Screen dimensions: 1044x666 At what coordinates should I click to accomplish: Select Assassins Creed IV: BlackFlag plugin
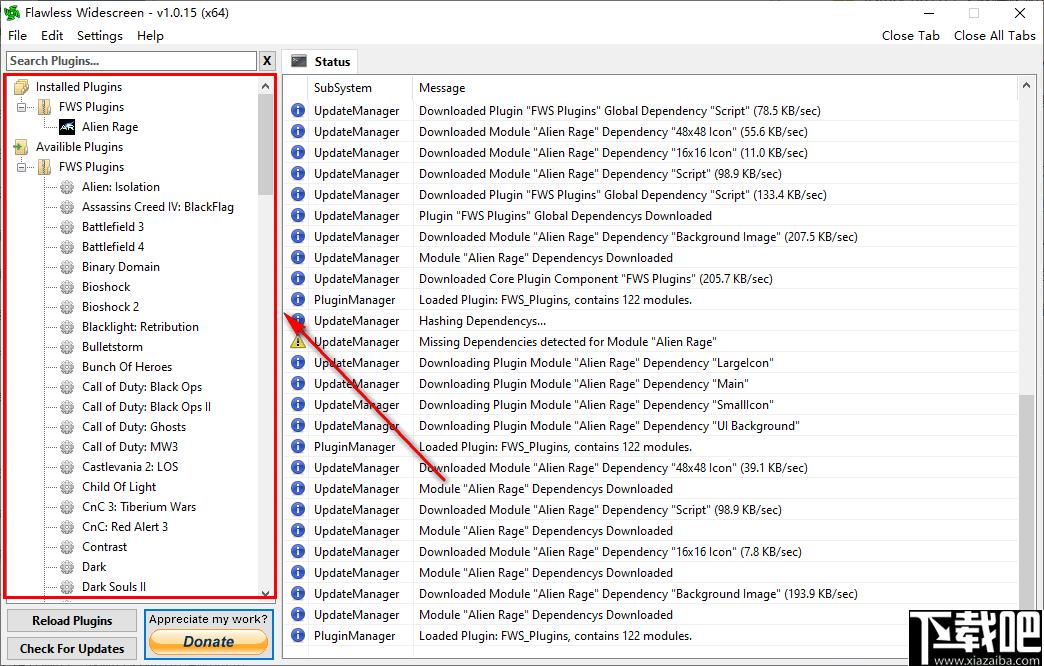pyautogui.click(x=158, y=207)
